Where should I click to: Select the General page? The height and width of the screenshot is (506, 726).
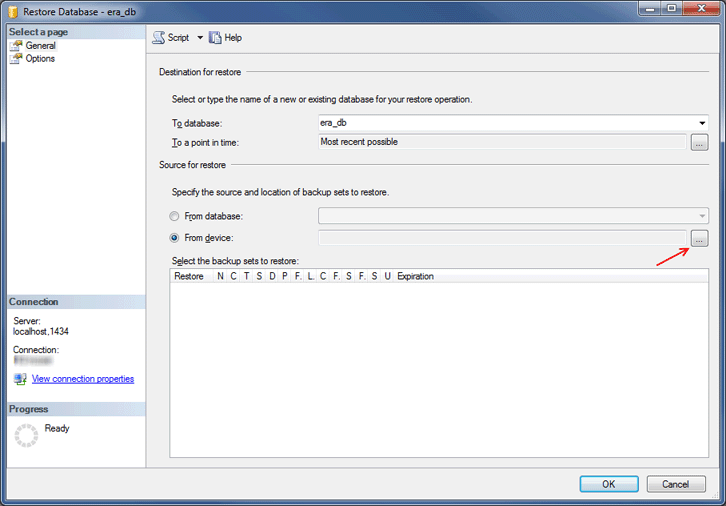40,46
